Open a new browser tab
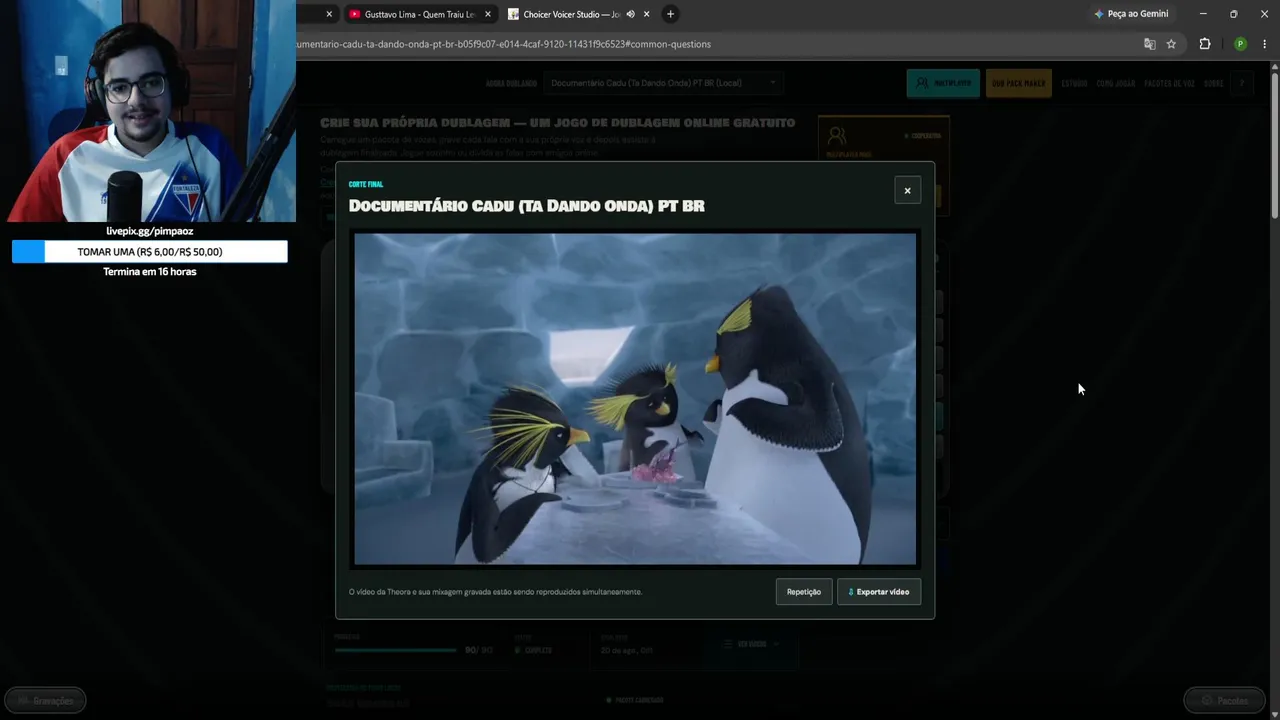 pyautogui.click(x=670, y=14)
